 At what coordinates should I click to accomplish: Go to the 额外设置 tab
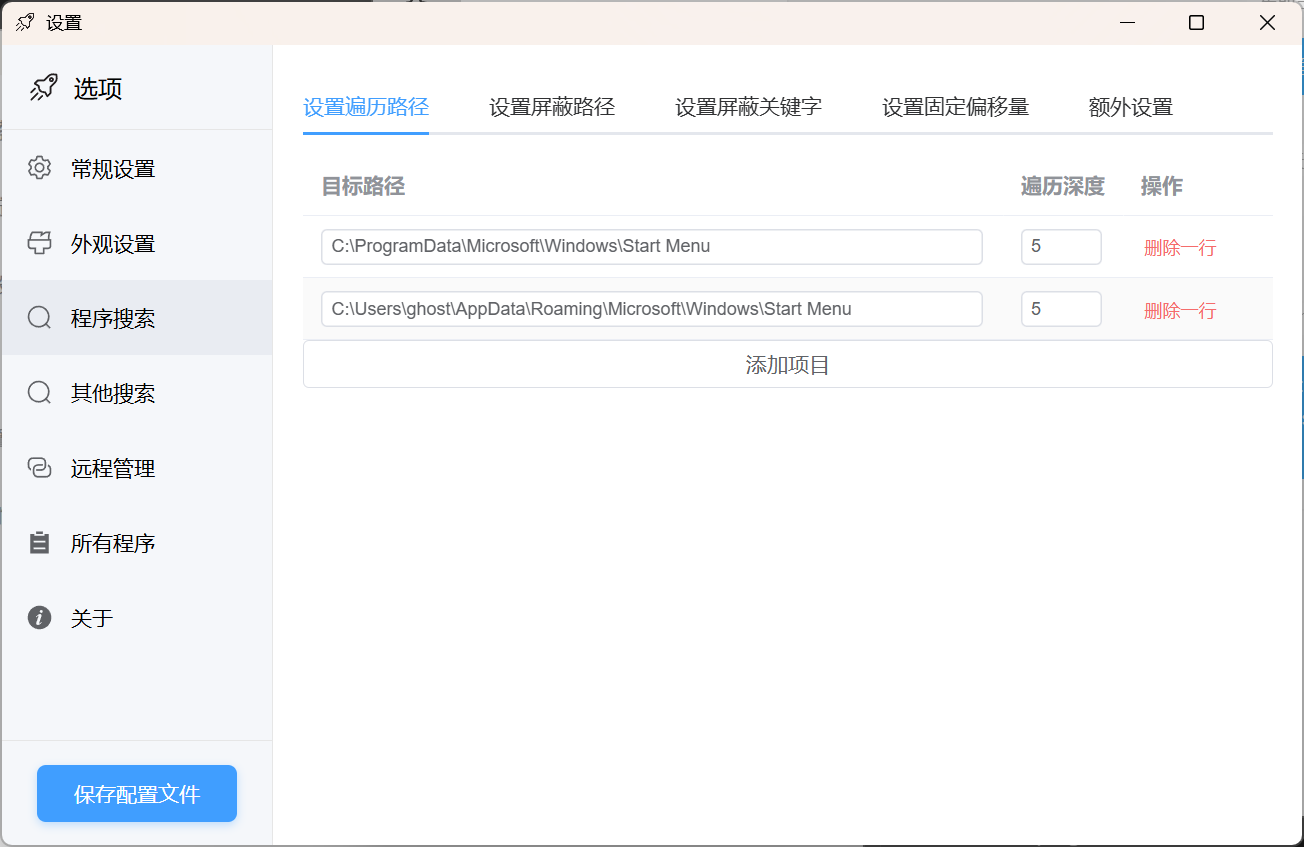click(x=1130, y=107)
